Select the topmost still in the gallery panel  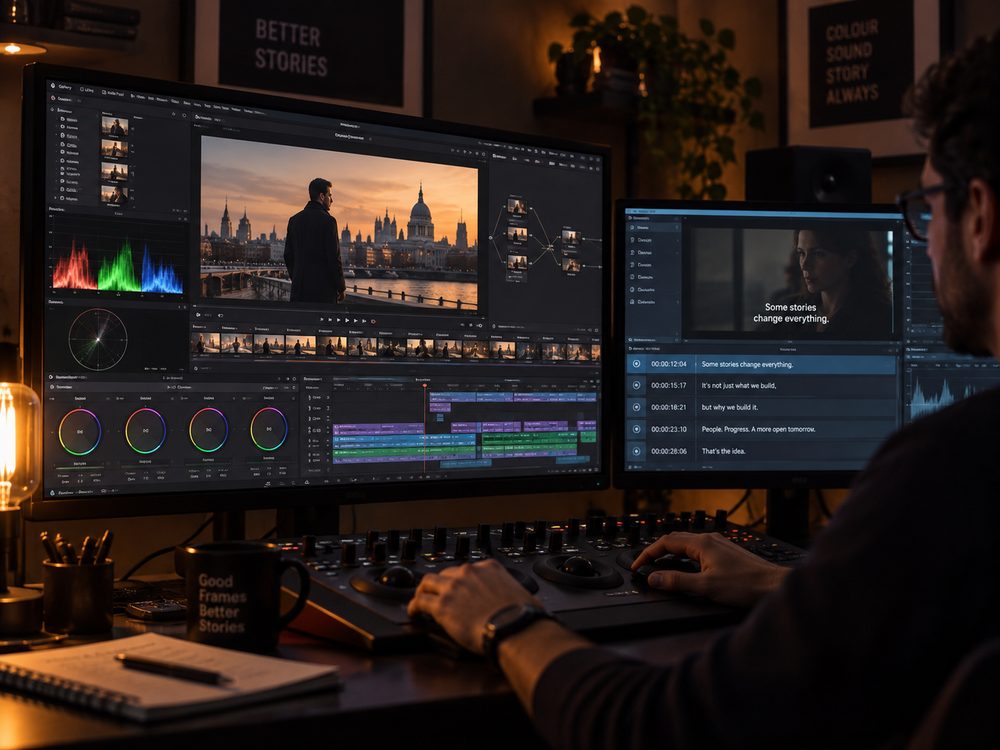click(x=114, y=126)
